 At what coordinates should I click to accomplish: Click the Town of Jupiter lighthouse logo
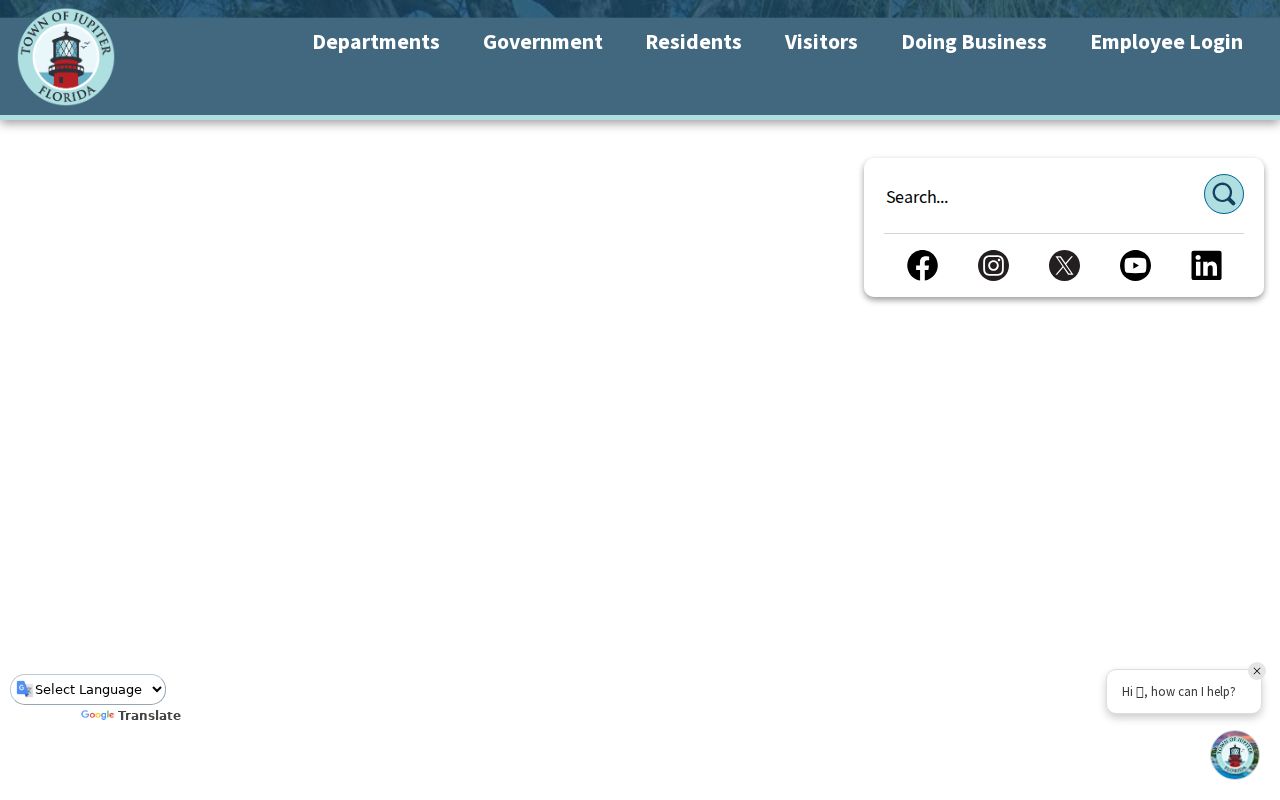point(66,57)
